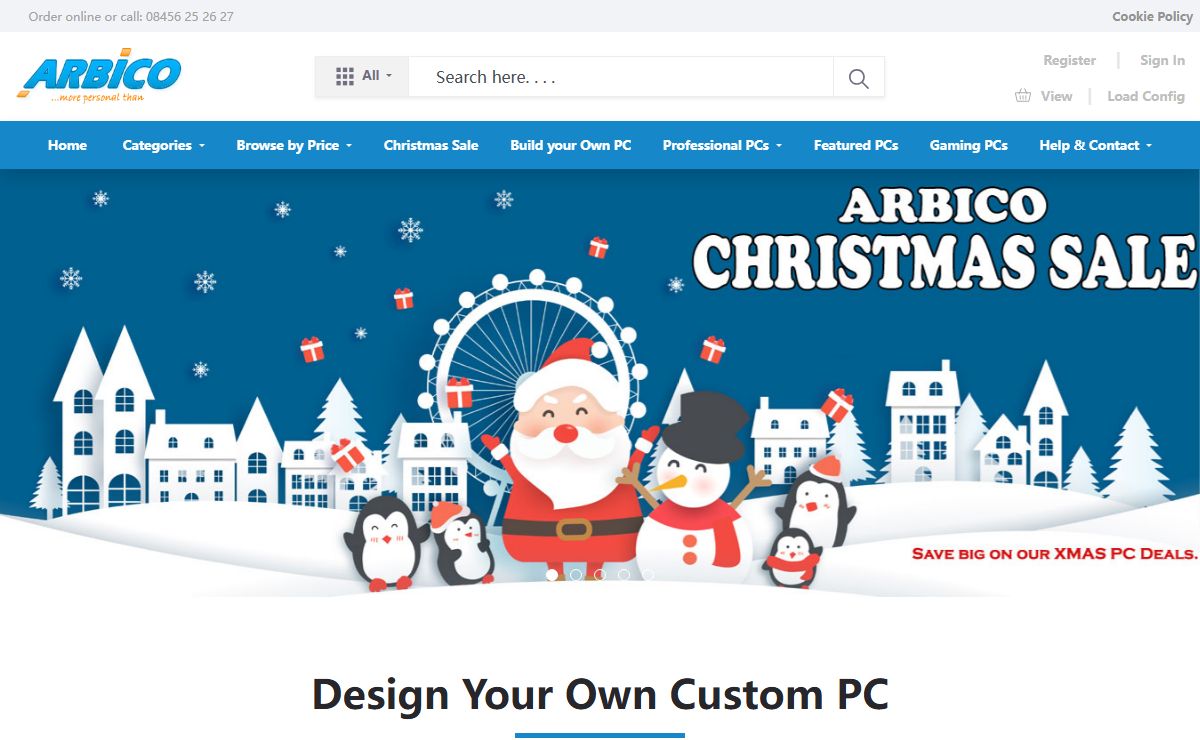This screenshot has width=1200, height=740.
Task: Open the Gaming PCs page
Action: (x=968, y=145)
